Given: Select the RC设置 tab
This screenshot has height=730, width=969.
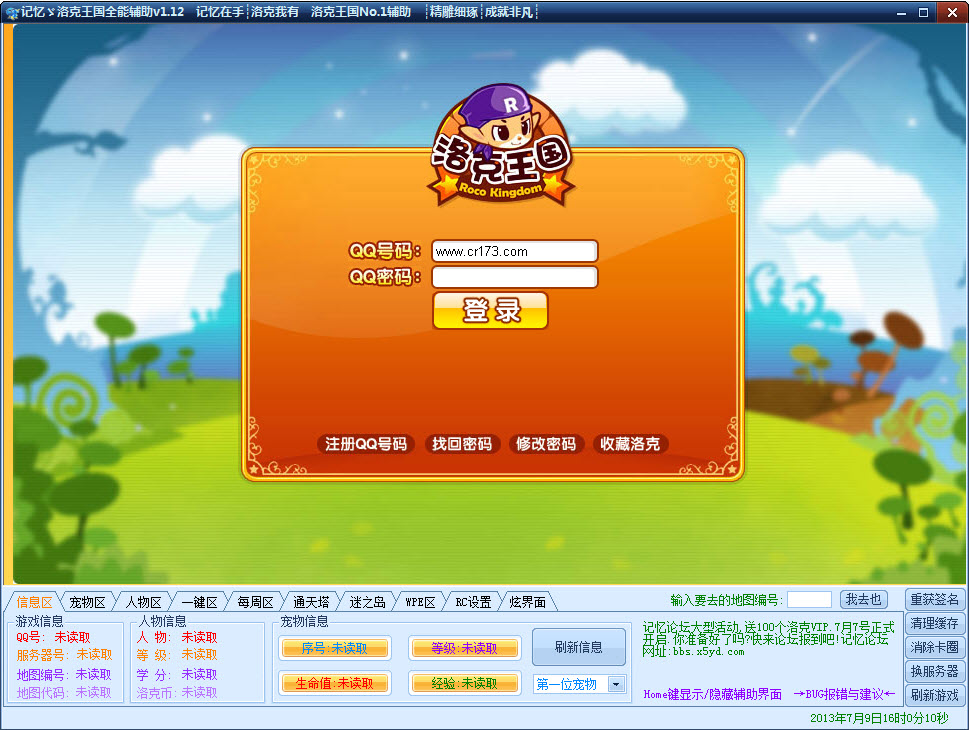Looking at the screenshot, I should click(473, 602).
